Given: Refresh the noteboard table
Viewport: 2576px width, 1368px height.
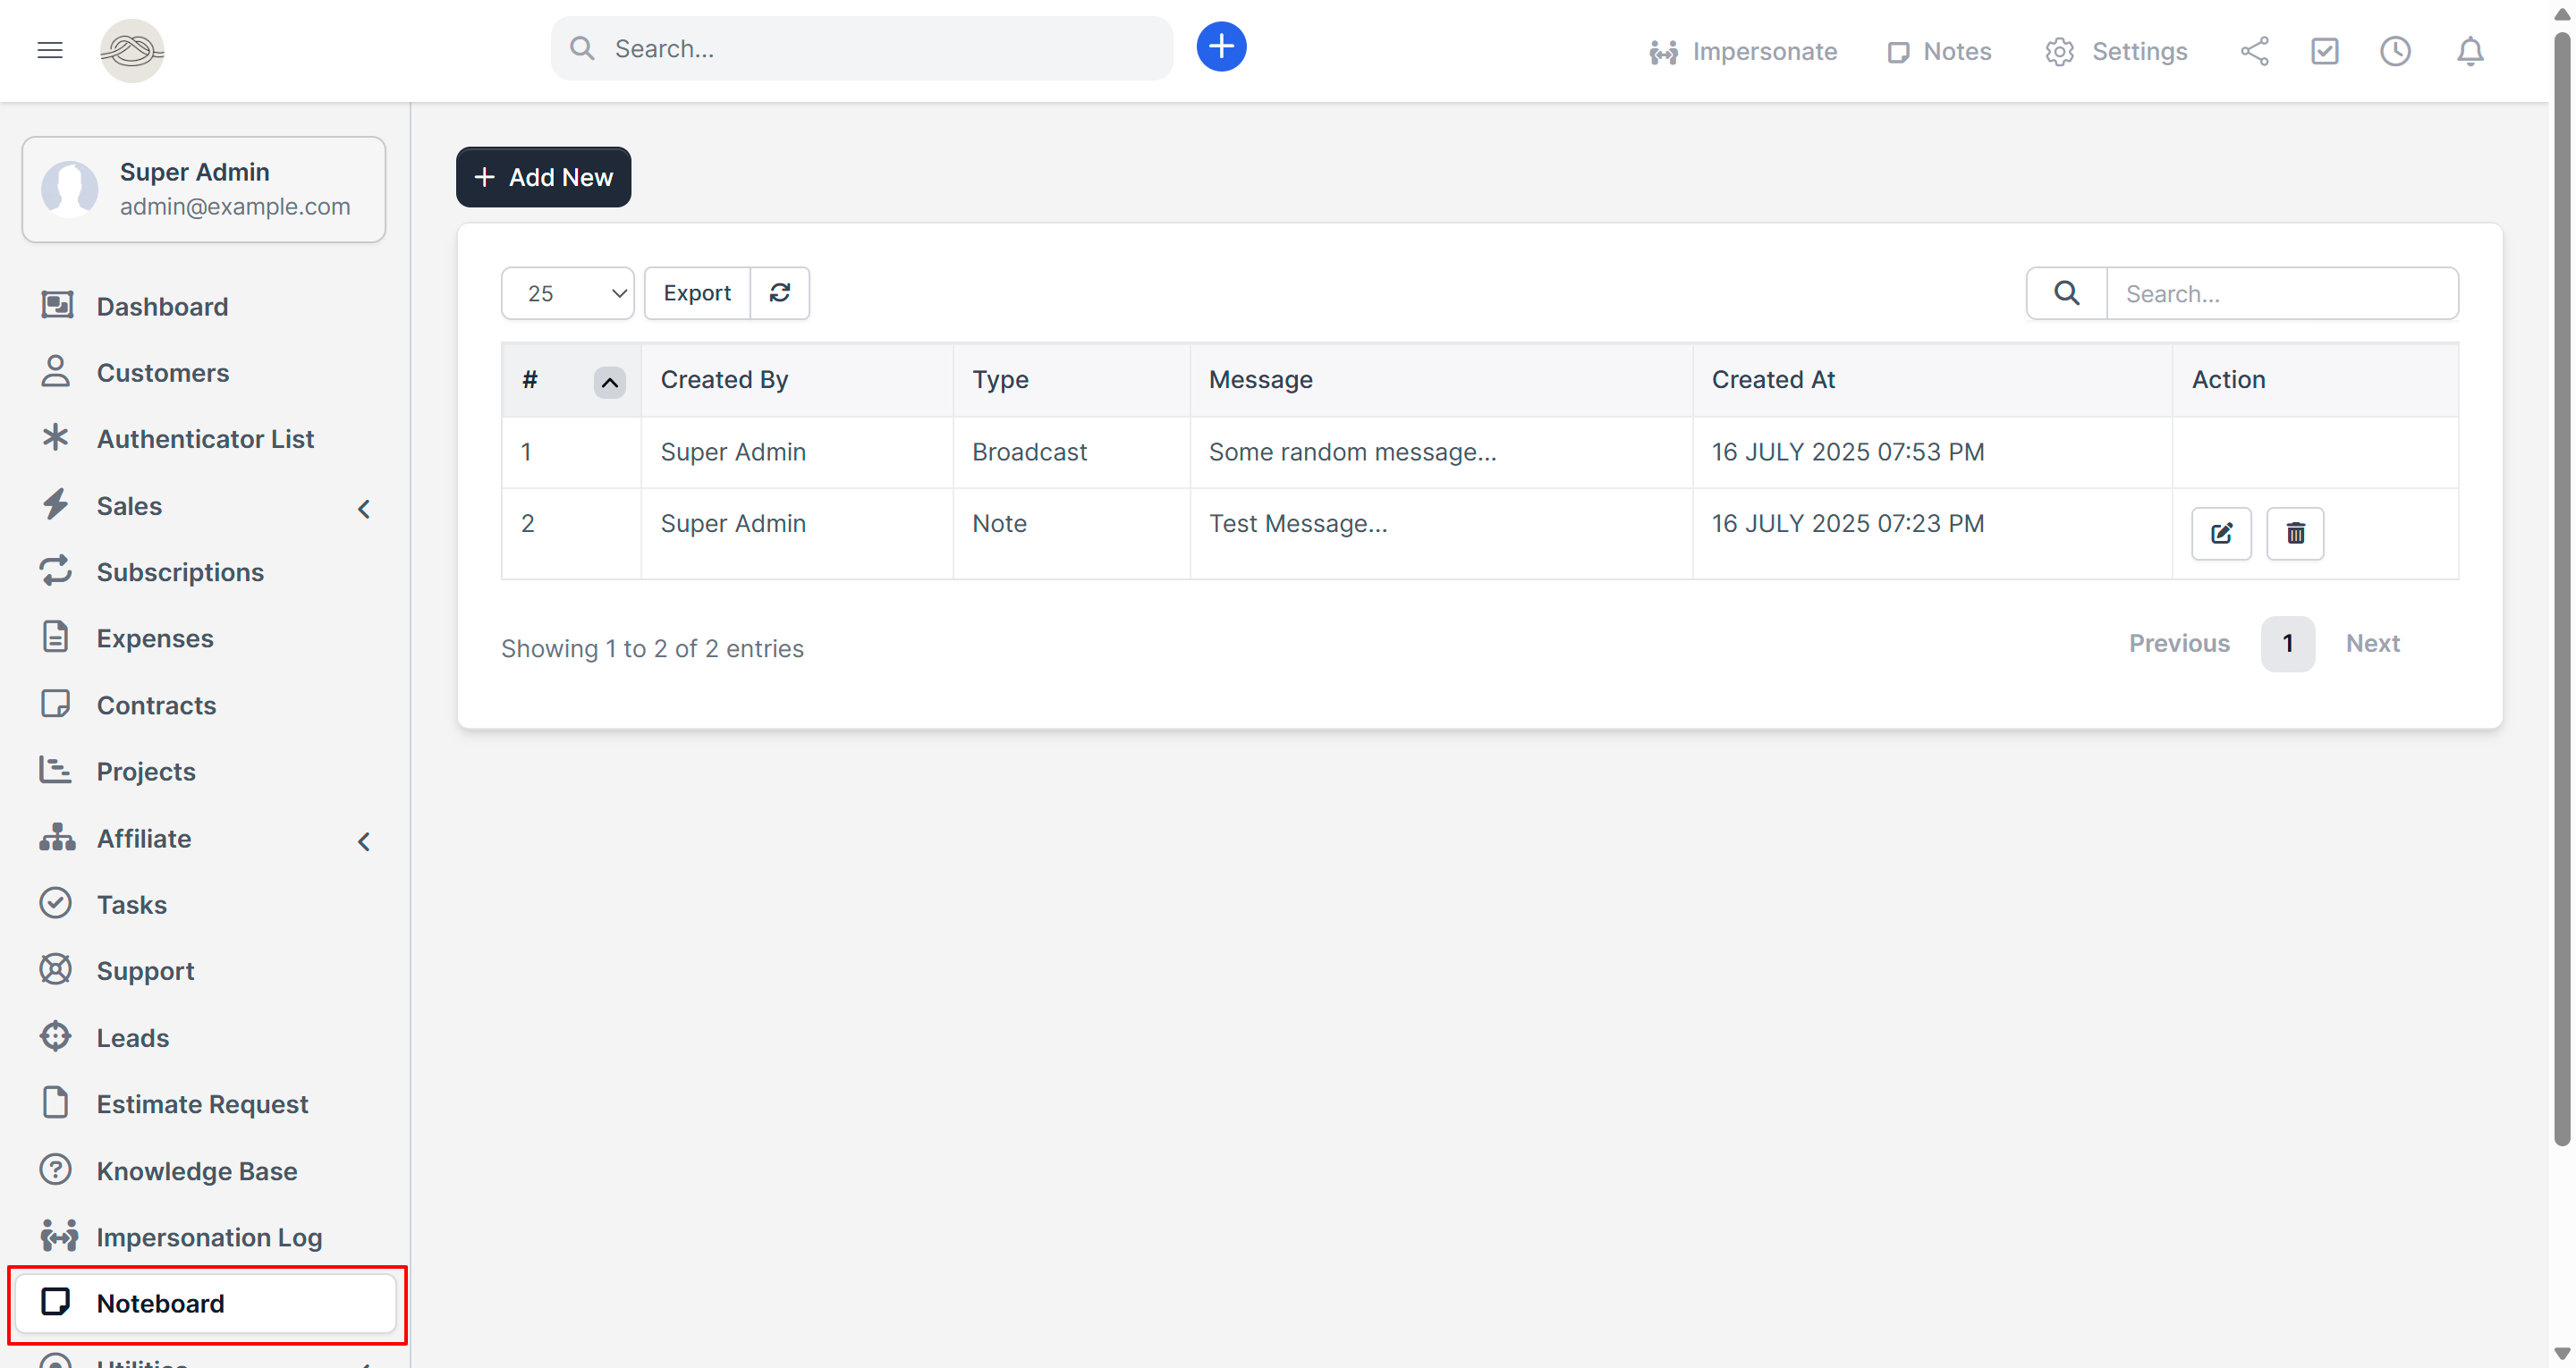Looking at the screenshot, I should pos(780,293).
